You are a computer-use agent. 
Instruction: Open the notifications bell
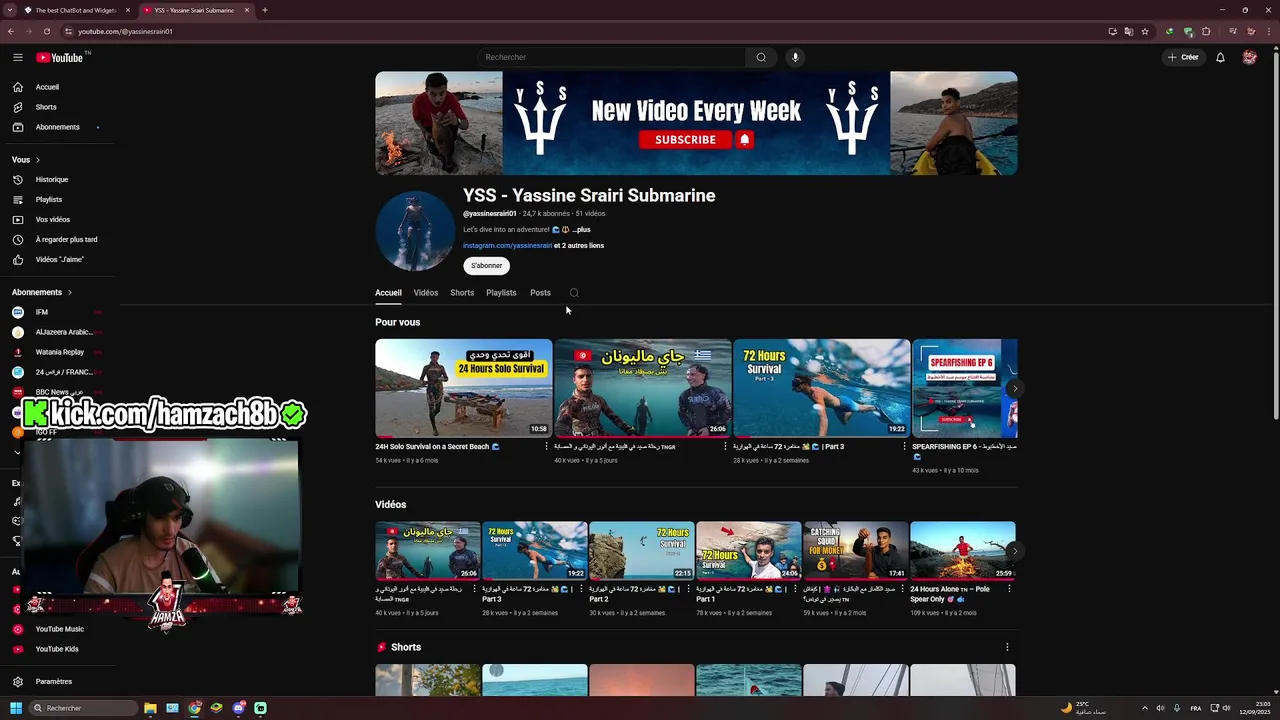[x=1220, y=57]
